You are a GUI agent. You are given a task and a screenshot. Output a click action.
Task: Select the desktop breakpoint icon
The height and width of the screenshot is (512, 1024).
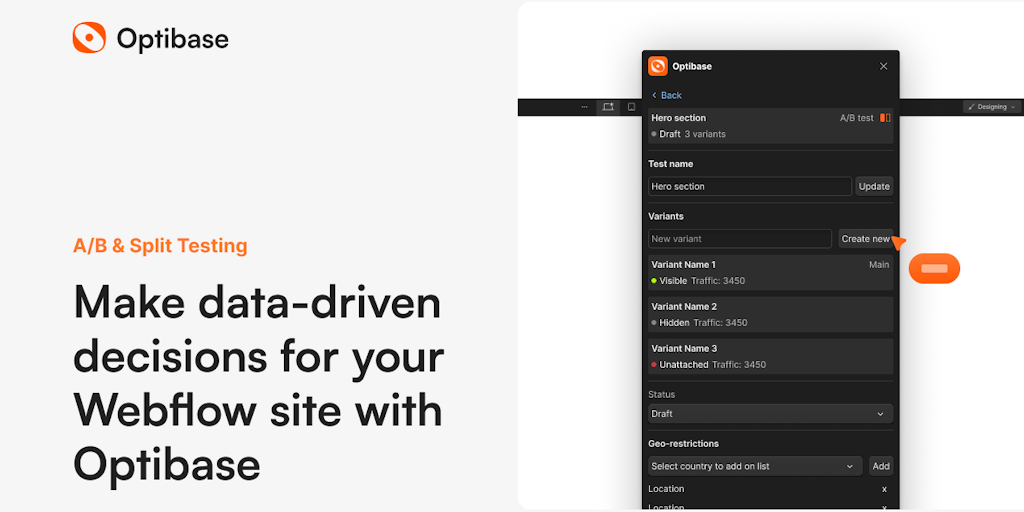coord(608,107)
